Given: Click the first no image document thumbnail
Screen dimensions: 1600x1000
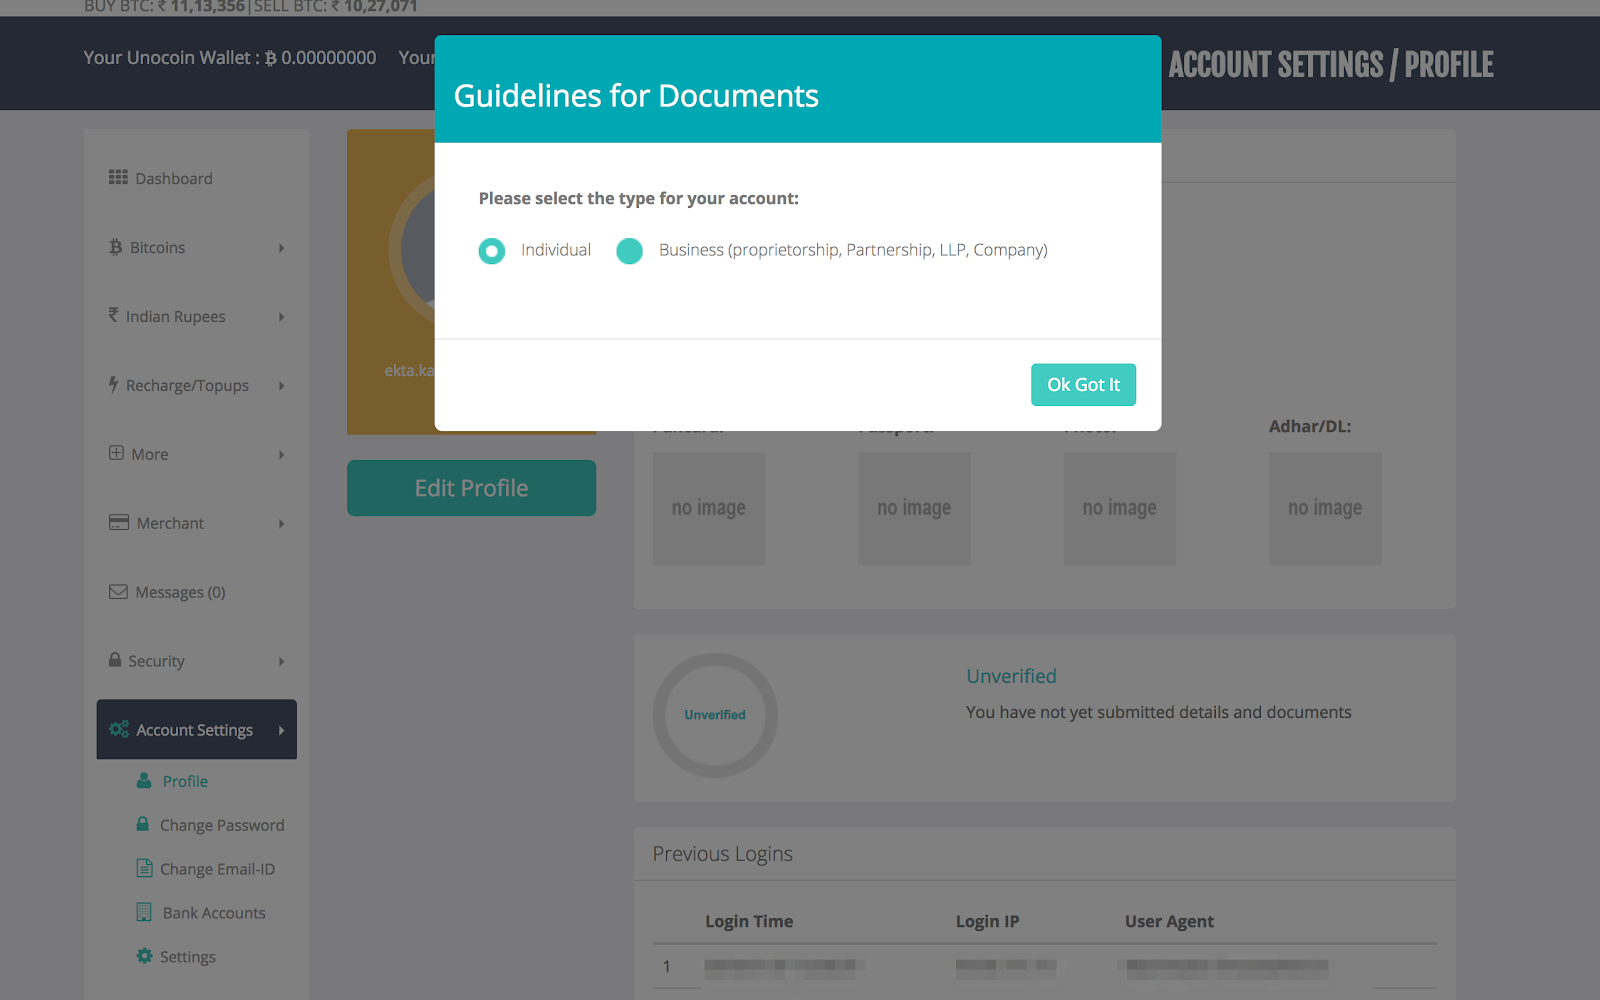Looking at the screenshot, I should tap(709, 509).
